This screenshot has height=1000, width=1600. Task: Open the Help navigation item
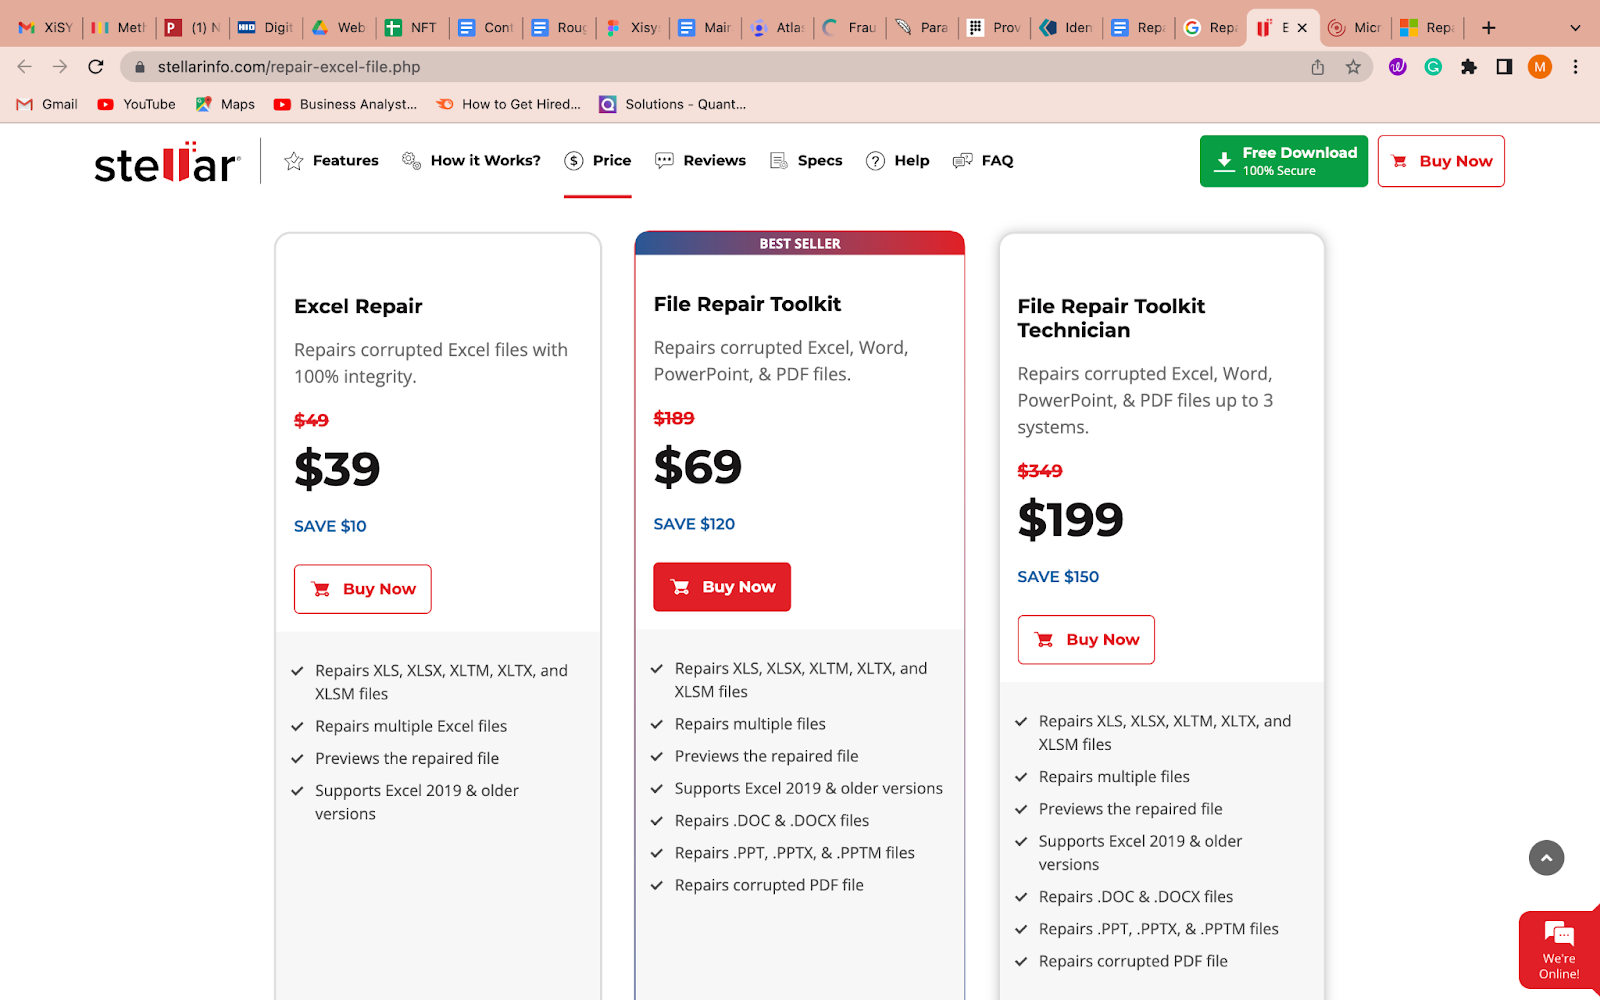pos(897,161)
